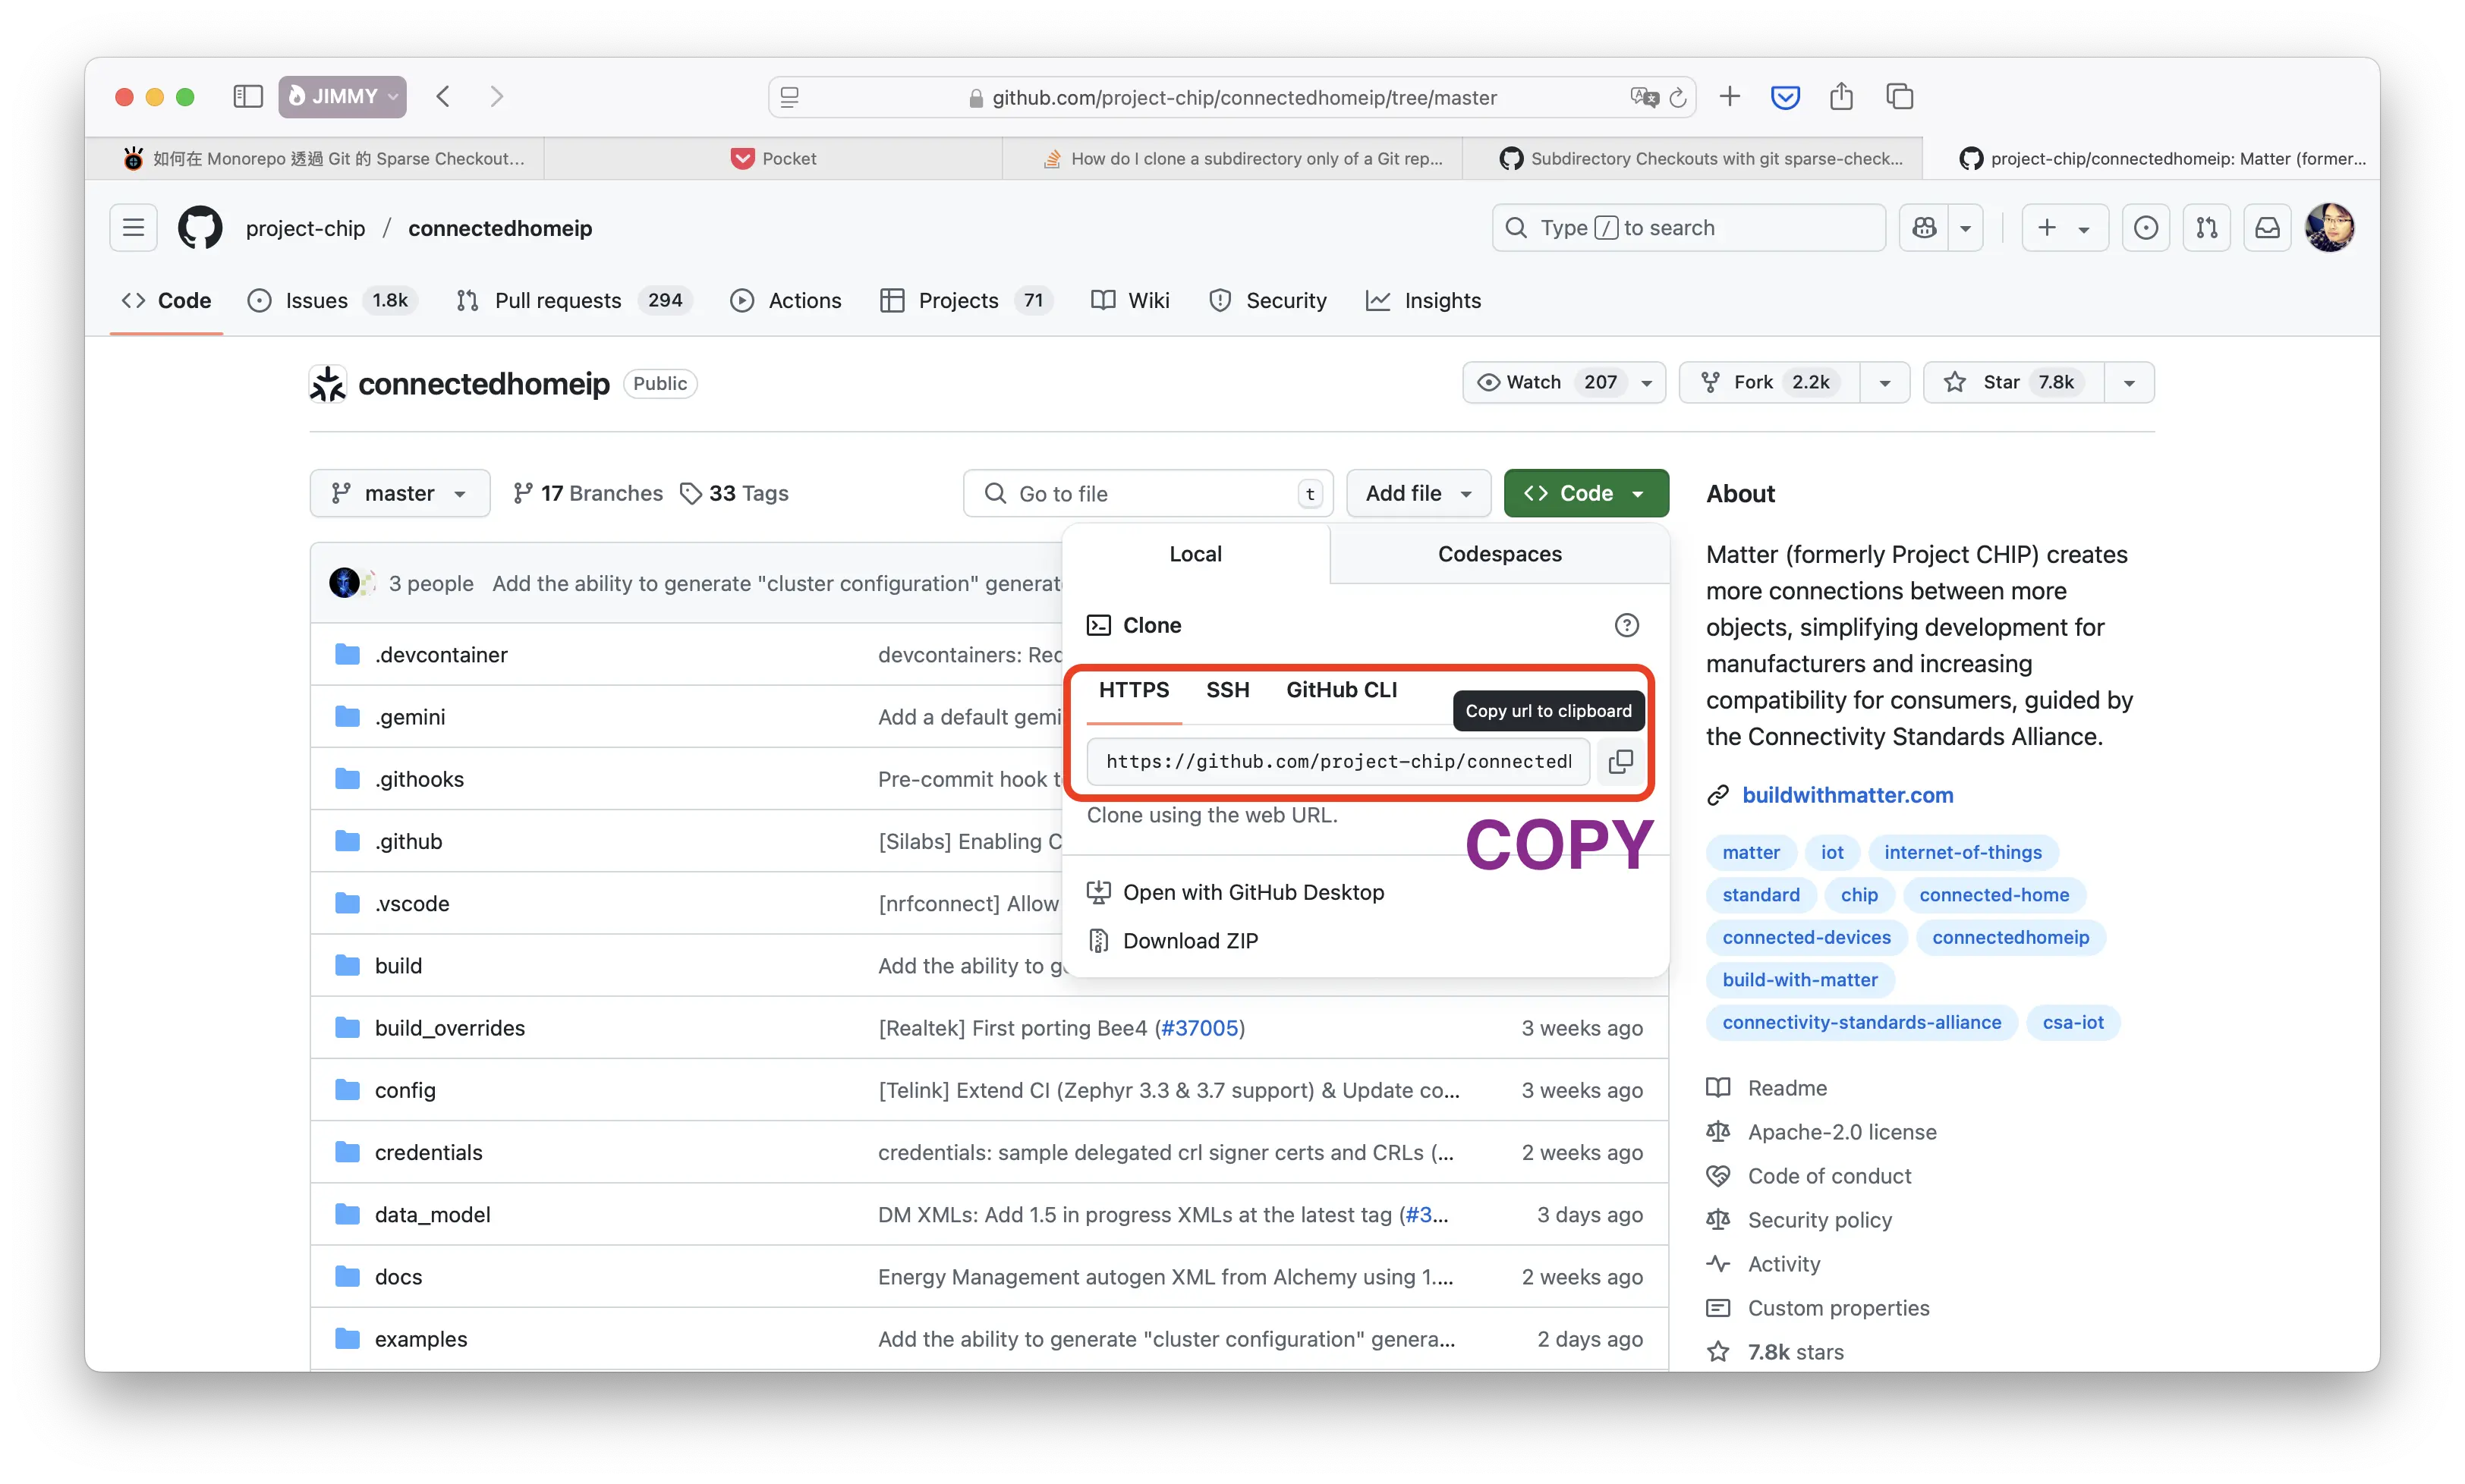Switch to the SSH clone tab
2465x1484 pixels.
tap(1227, 690)
